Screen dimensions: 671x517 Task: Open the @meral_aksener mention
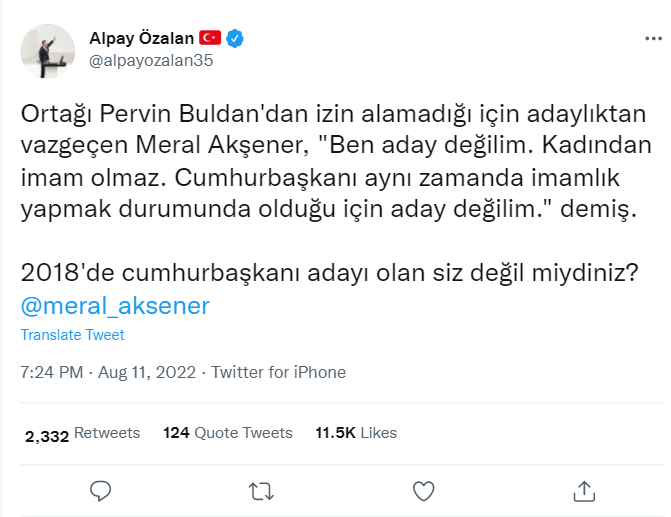[x=115, y=305]
